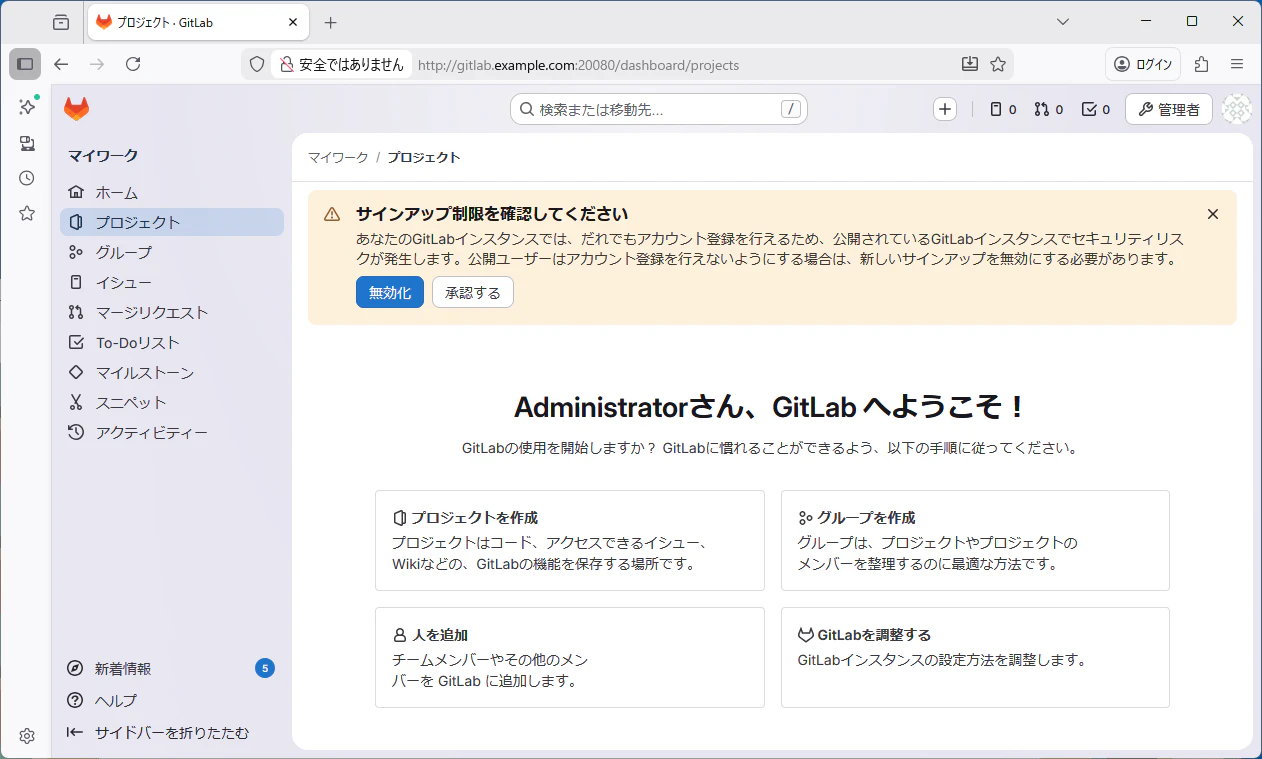
Task: Focus the 検索または移動先 search field
Action: click(x=659, y=109)
